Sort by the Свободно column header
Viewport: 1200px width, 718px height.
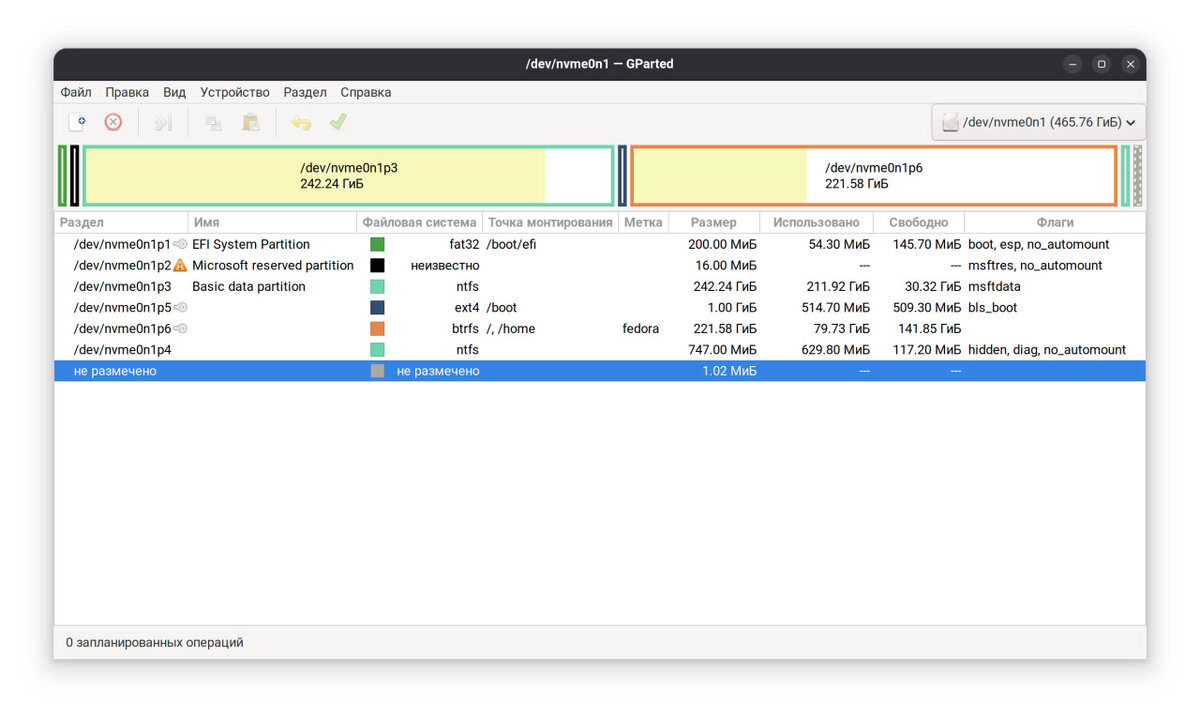pos(918,222)
